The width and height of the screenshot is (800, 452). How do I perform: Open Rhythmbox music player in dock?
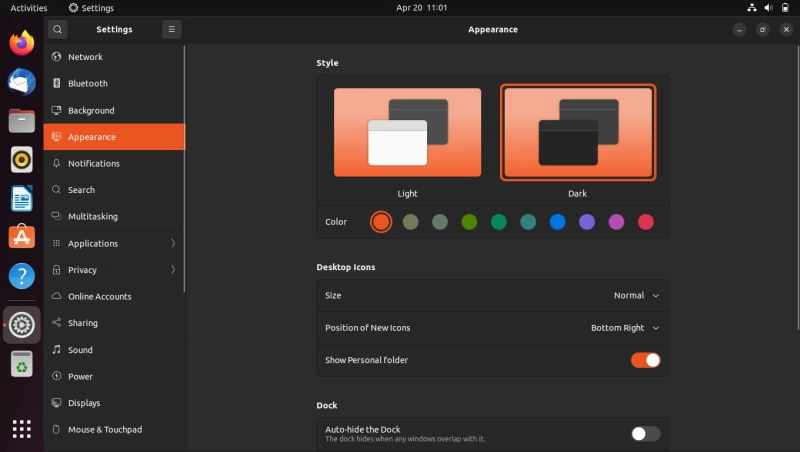(x=21, y=160)
